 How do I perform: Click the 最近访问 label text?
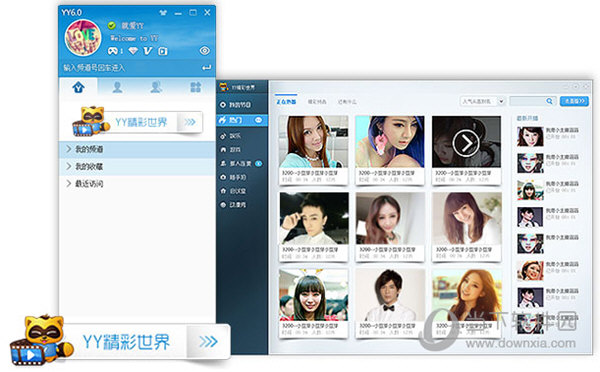pyautogui.click(x=89, y=184)
